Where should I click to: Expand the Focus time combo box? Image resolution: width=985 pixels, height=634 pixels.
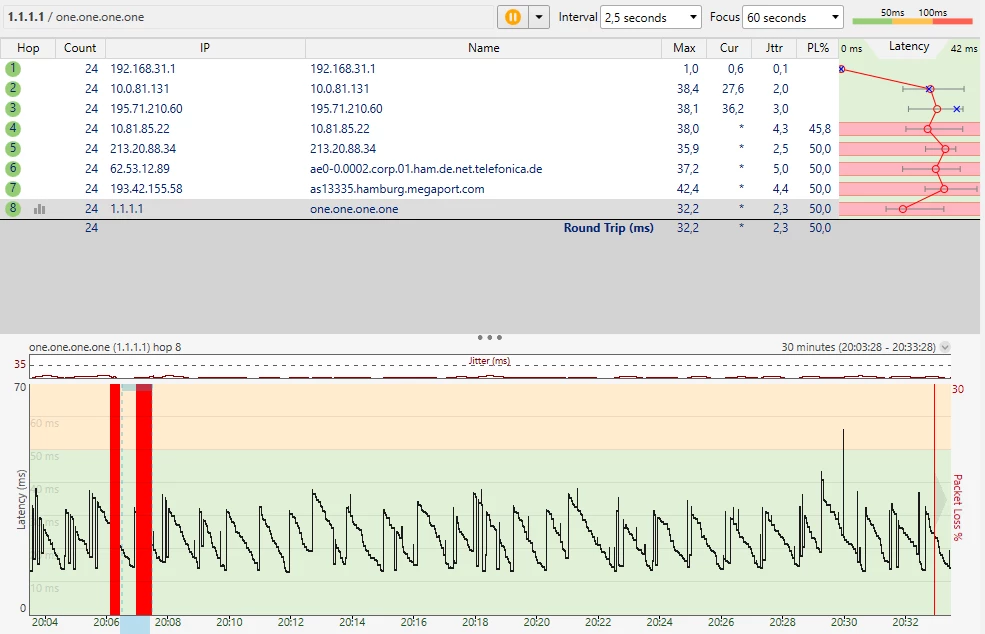(x=794, y=18)
